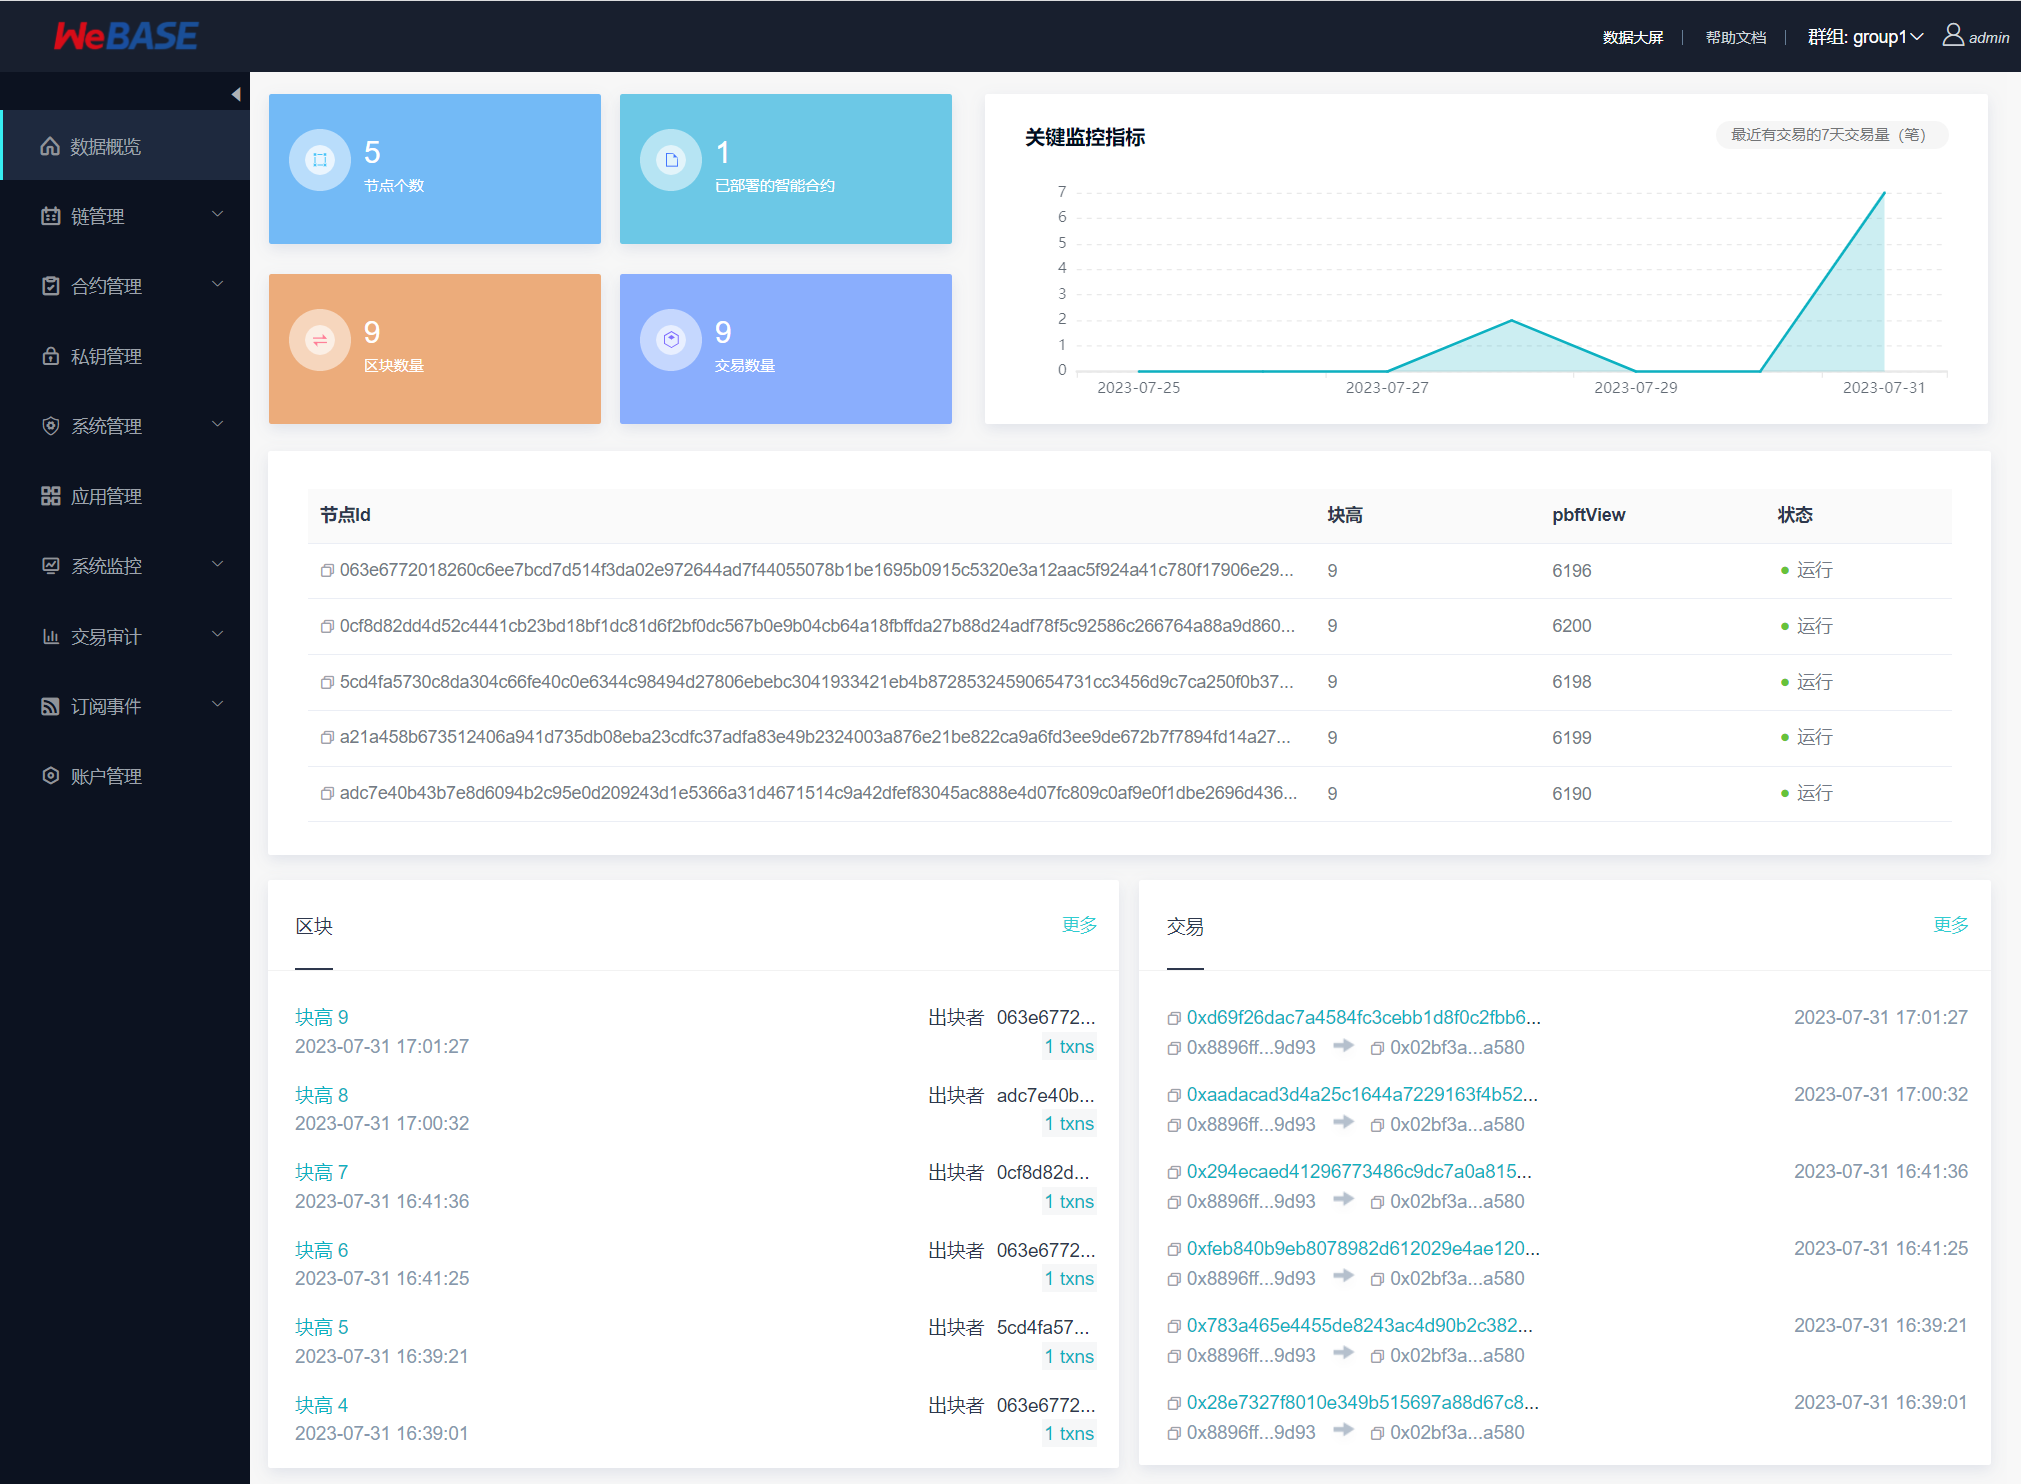Screen dimensions: 2021x1484
Task: Click 更多 in the 区块 panel
Action: [x=1079, y=925]
